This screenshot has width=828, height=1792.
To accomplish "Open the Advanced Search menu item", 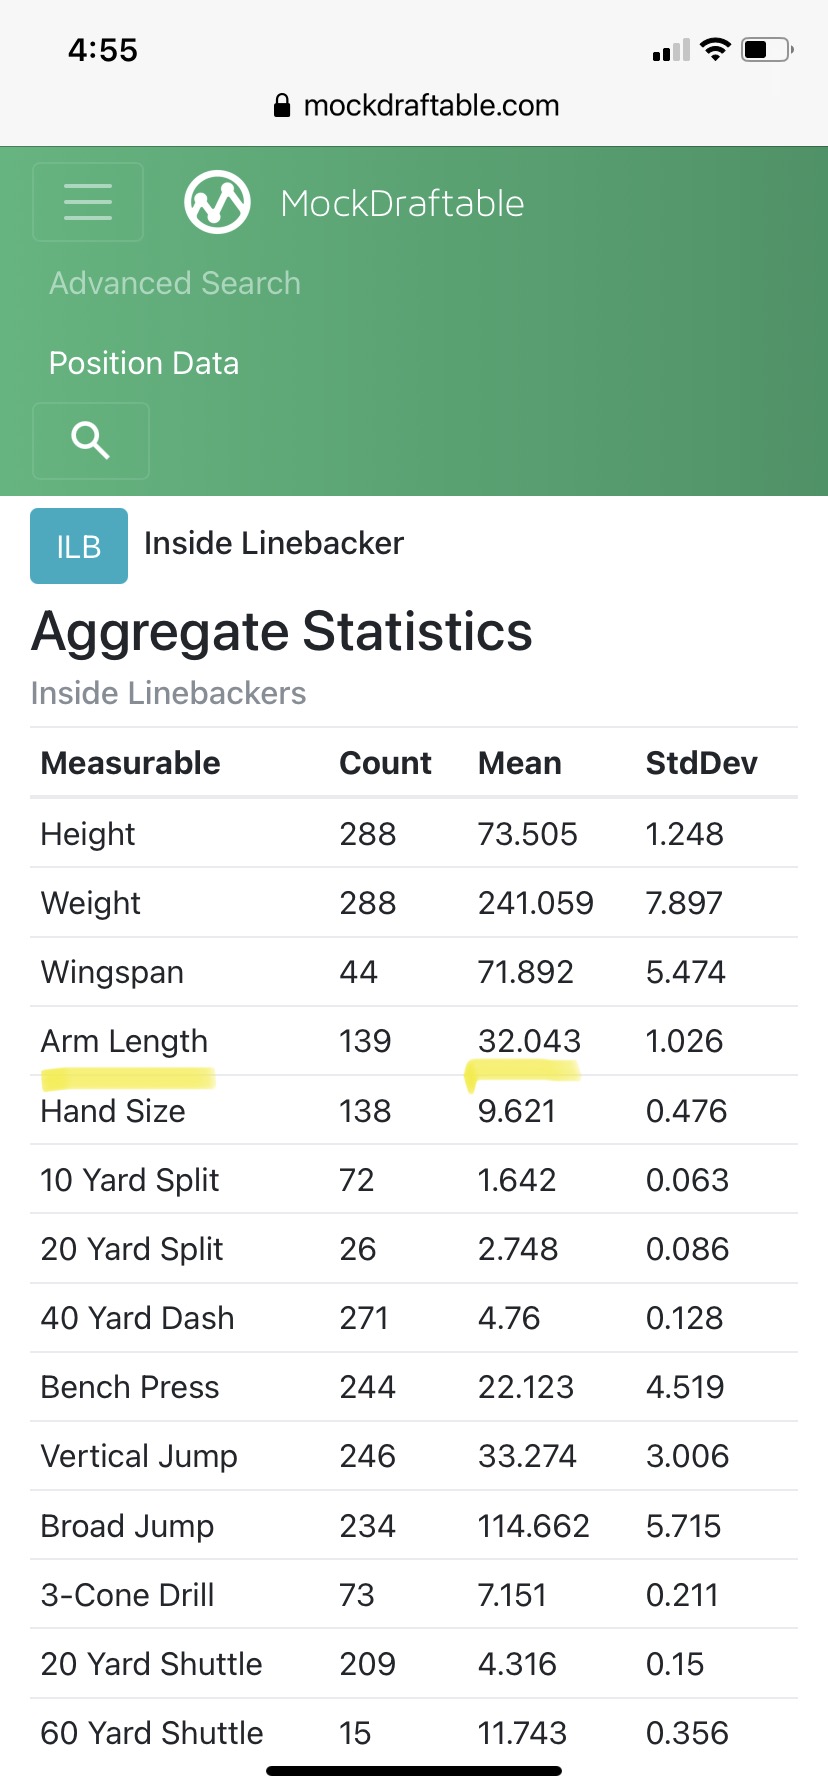I will coord(175,283).
